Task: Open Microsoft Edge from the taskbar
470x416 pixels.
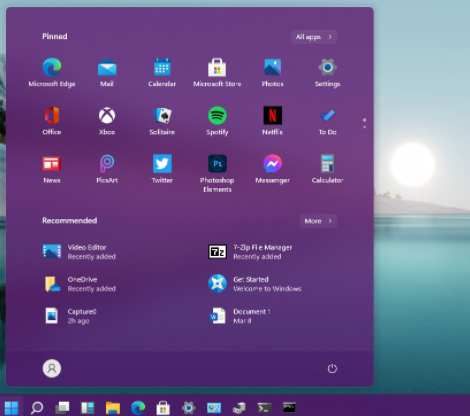Action: click(x=138, y=407)
